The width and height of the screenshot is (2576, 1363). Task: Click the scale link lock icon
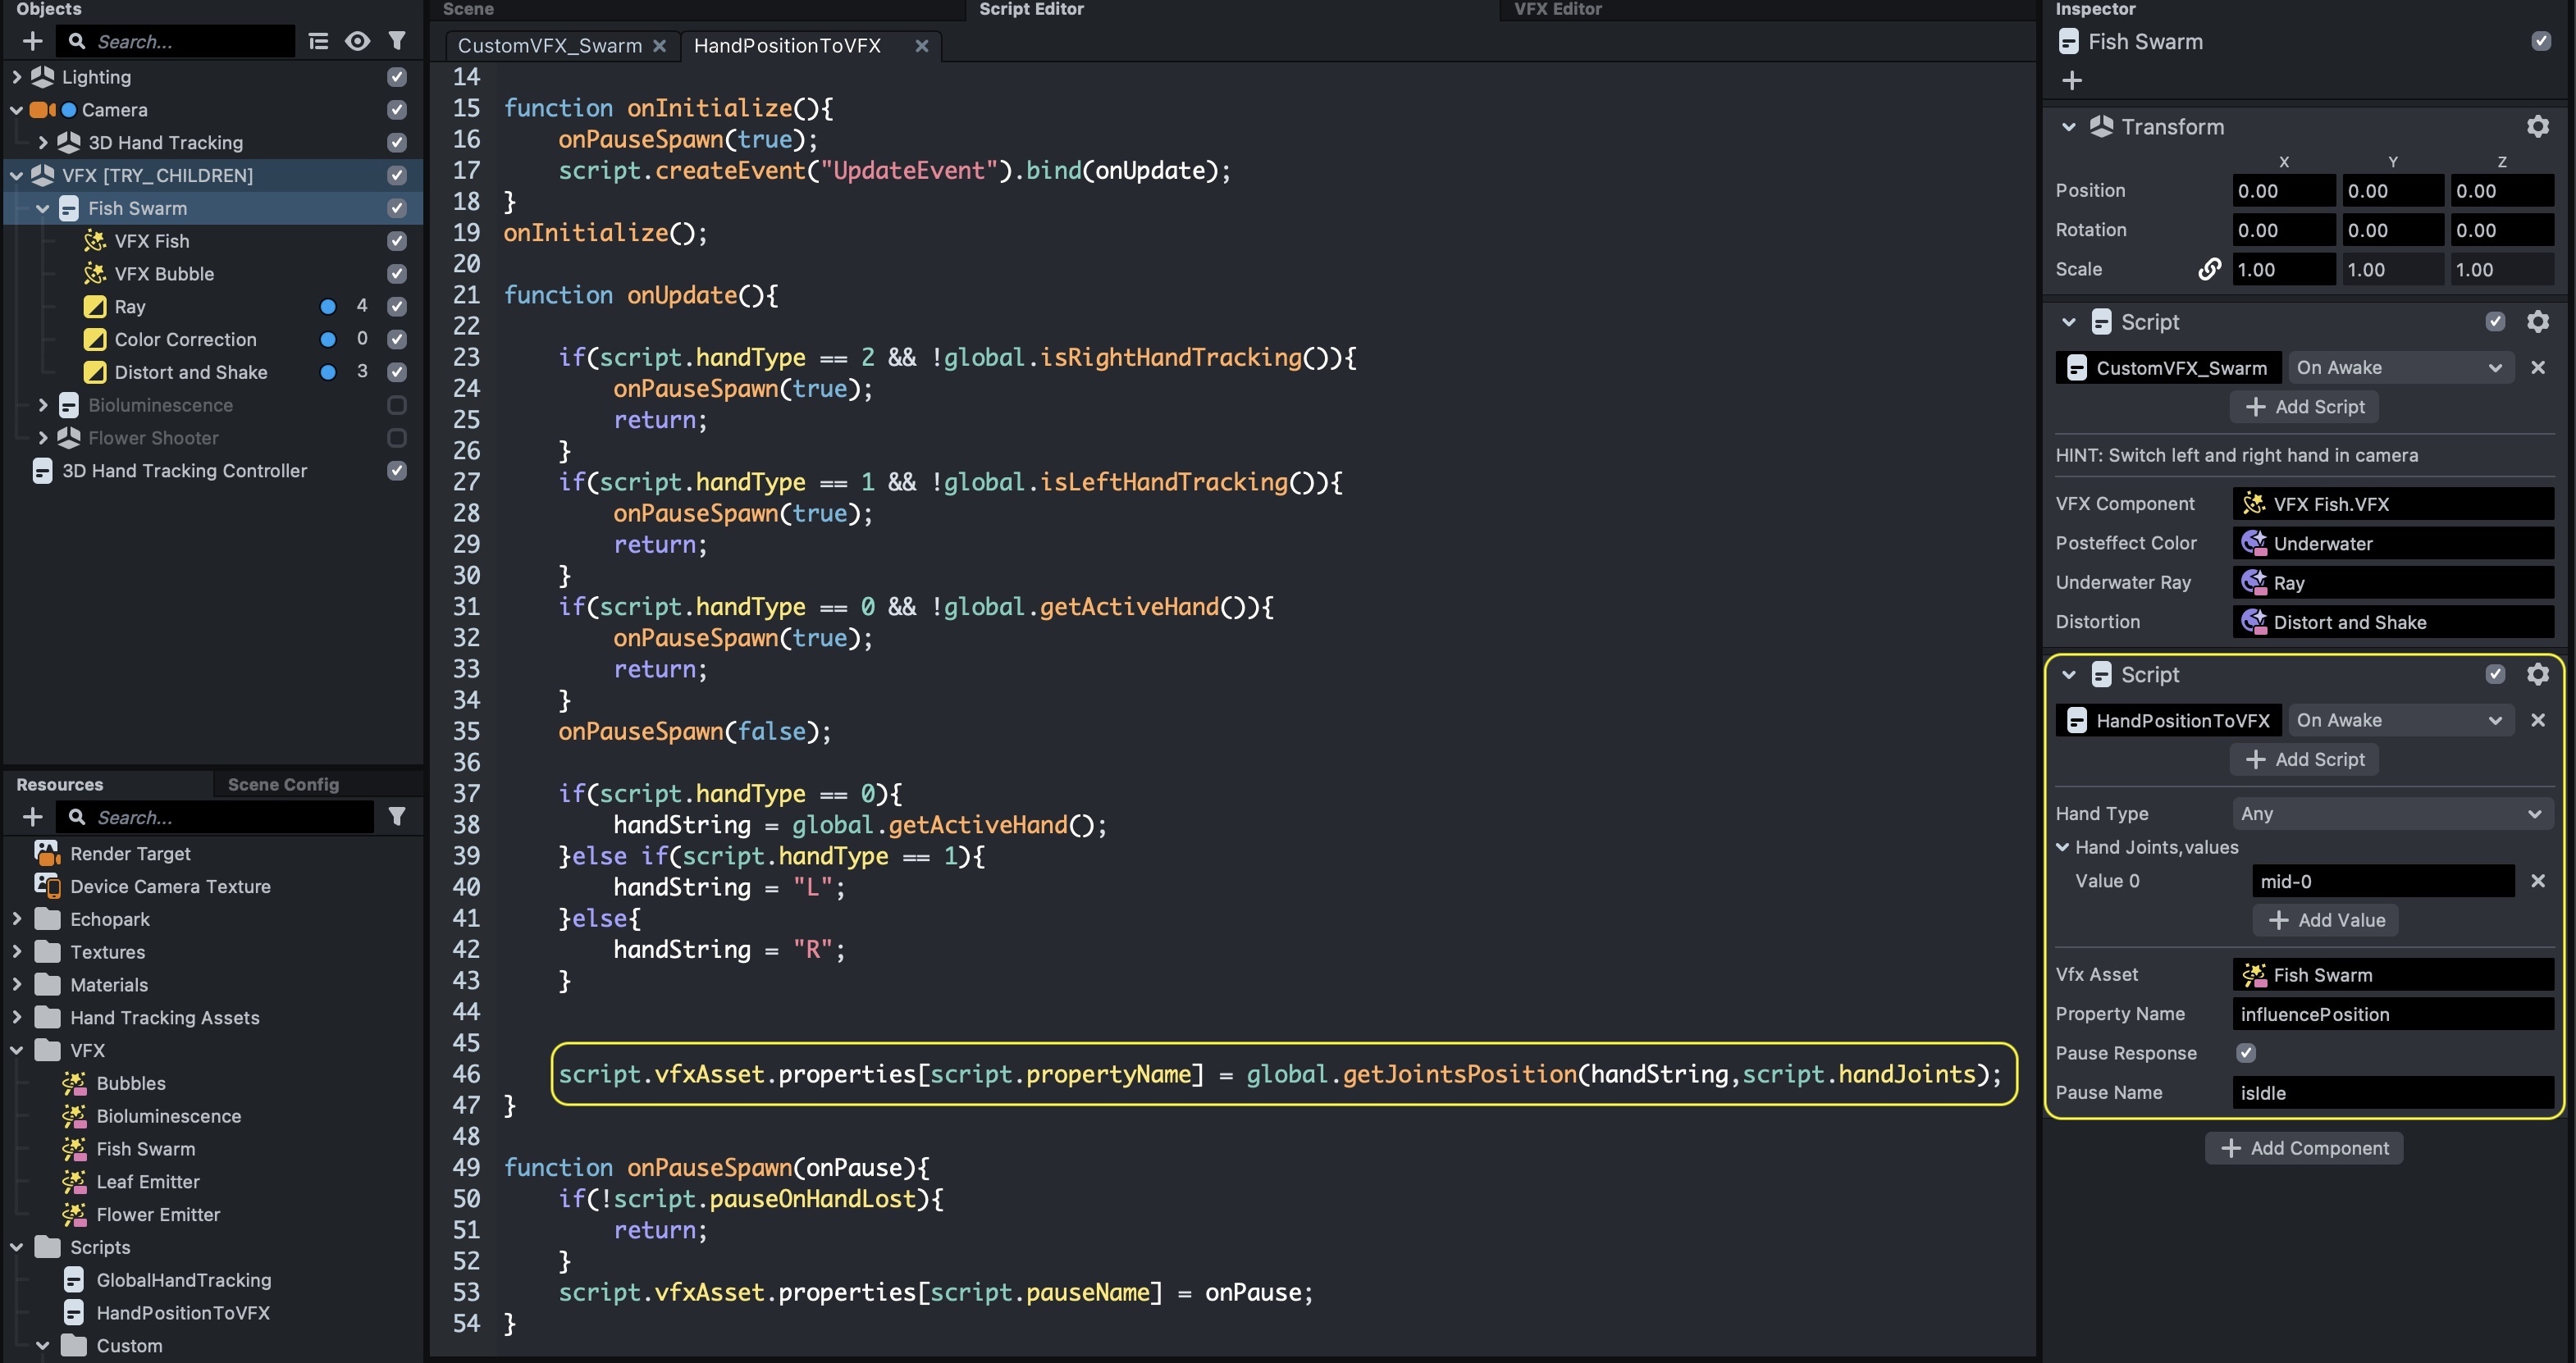pyautogui.click(x=2209, y=269)
